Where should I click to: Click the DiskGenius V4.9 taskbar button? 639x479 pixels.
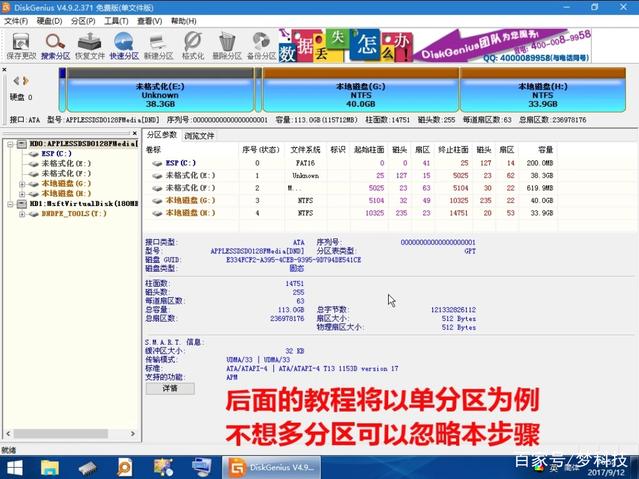click(x=271, y=468)
